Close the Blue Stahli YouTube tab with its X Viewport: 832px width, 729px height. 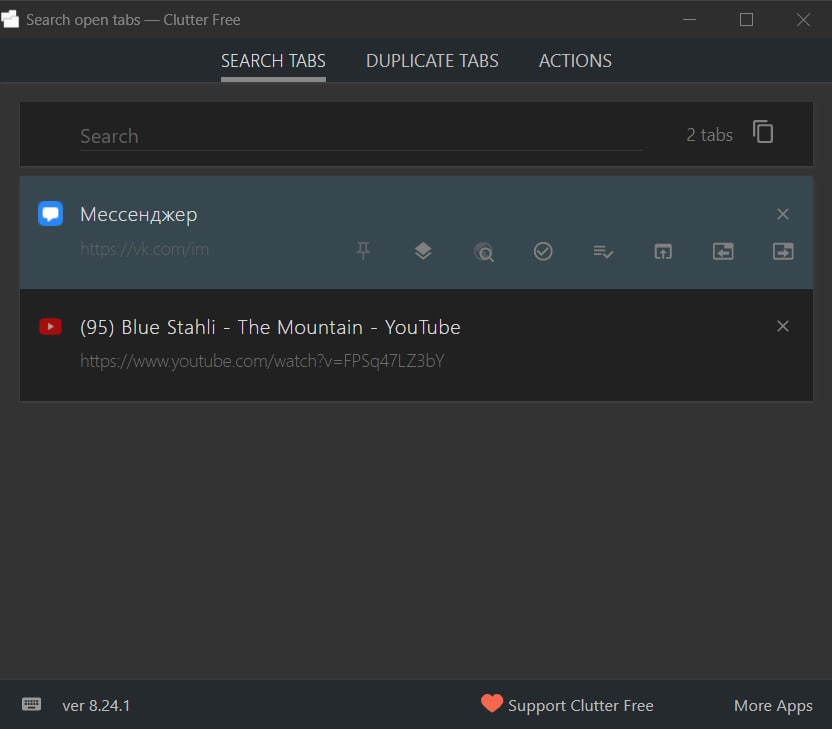(x=783, y=326)
